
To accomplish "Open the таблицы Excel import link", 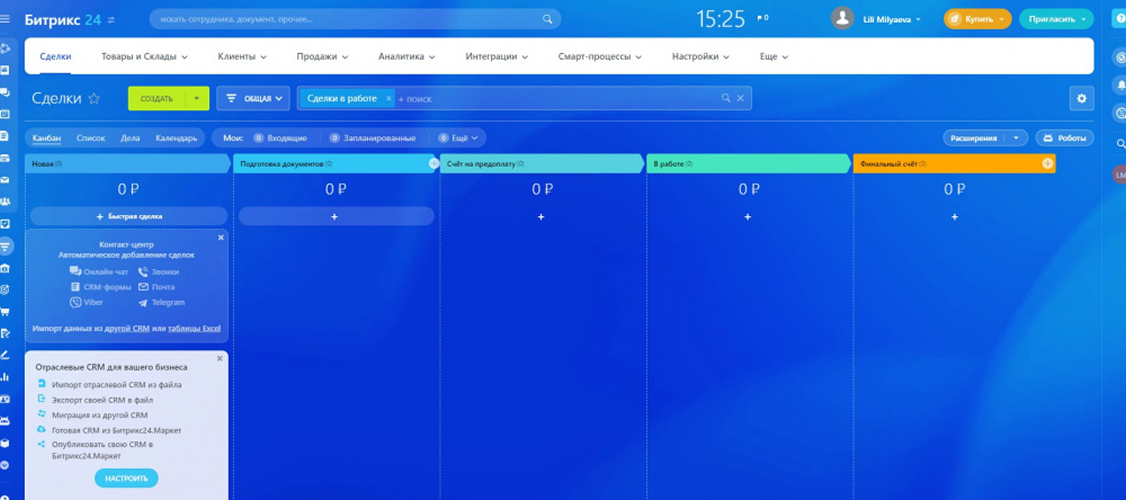I will (194, 328).
